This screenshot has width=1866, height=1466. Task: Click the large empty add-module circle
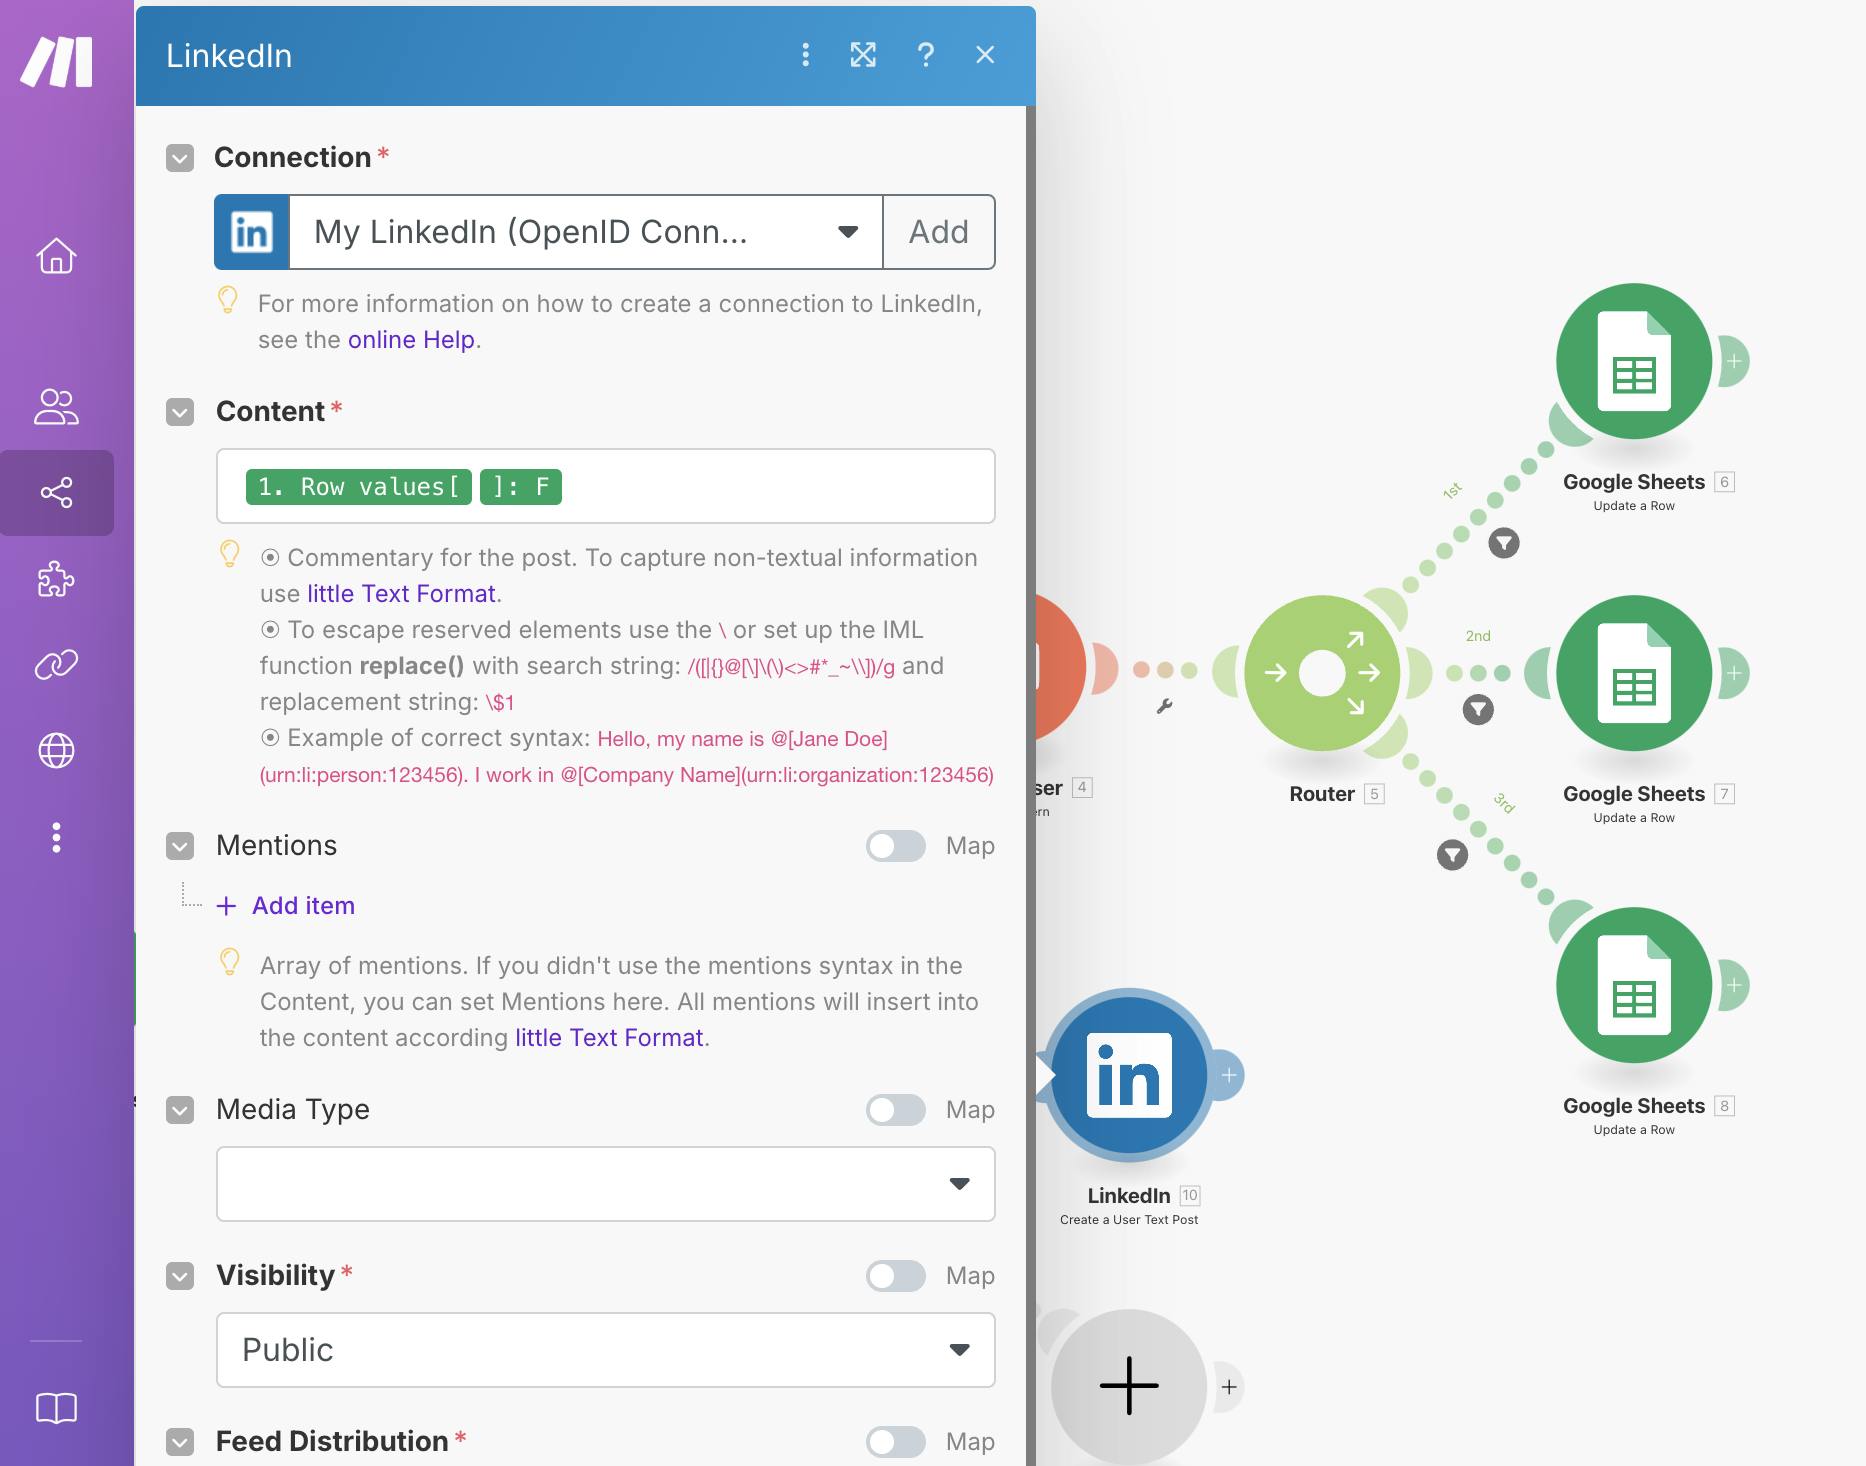tap(1129, 1387)
